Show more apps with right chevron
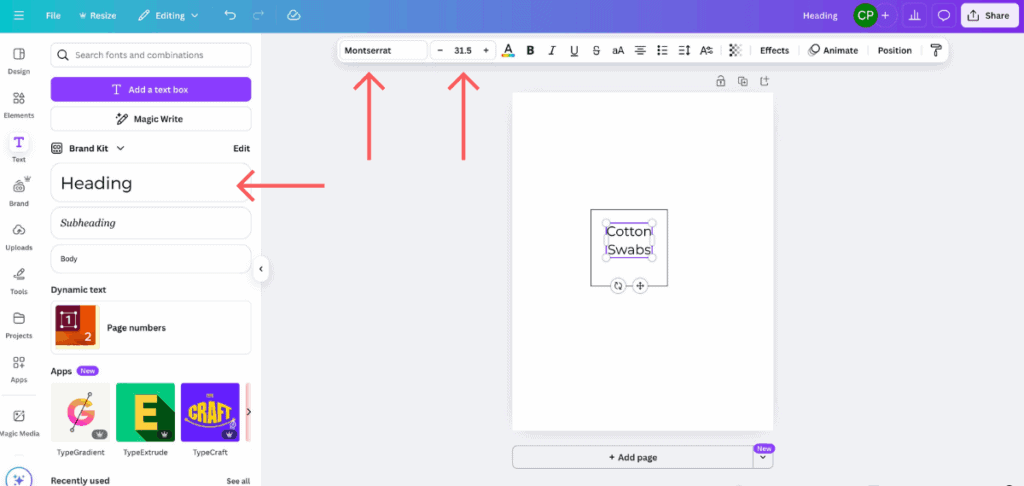The image size is (1024, 486). pyautogui.click(x=248, y=412)
